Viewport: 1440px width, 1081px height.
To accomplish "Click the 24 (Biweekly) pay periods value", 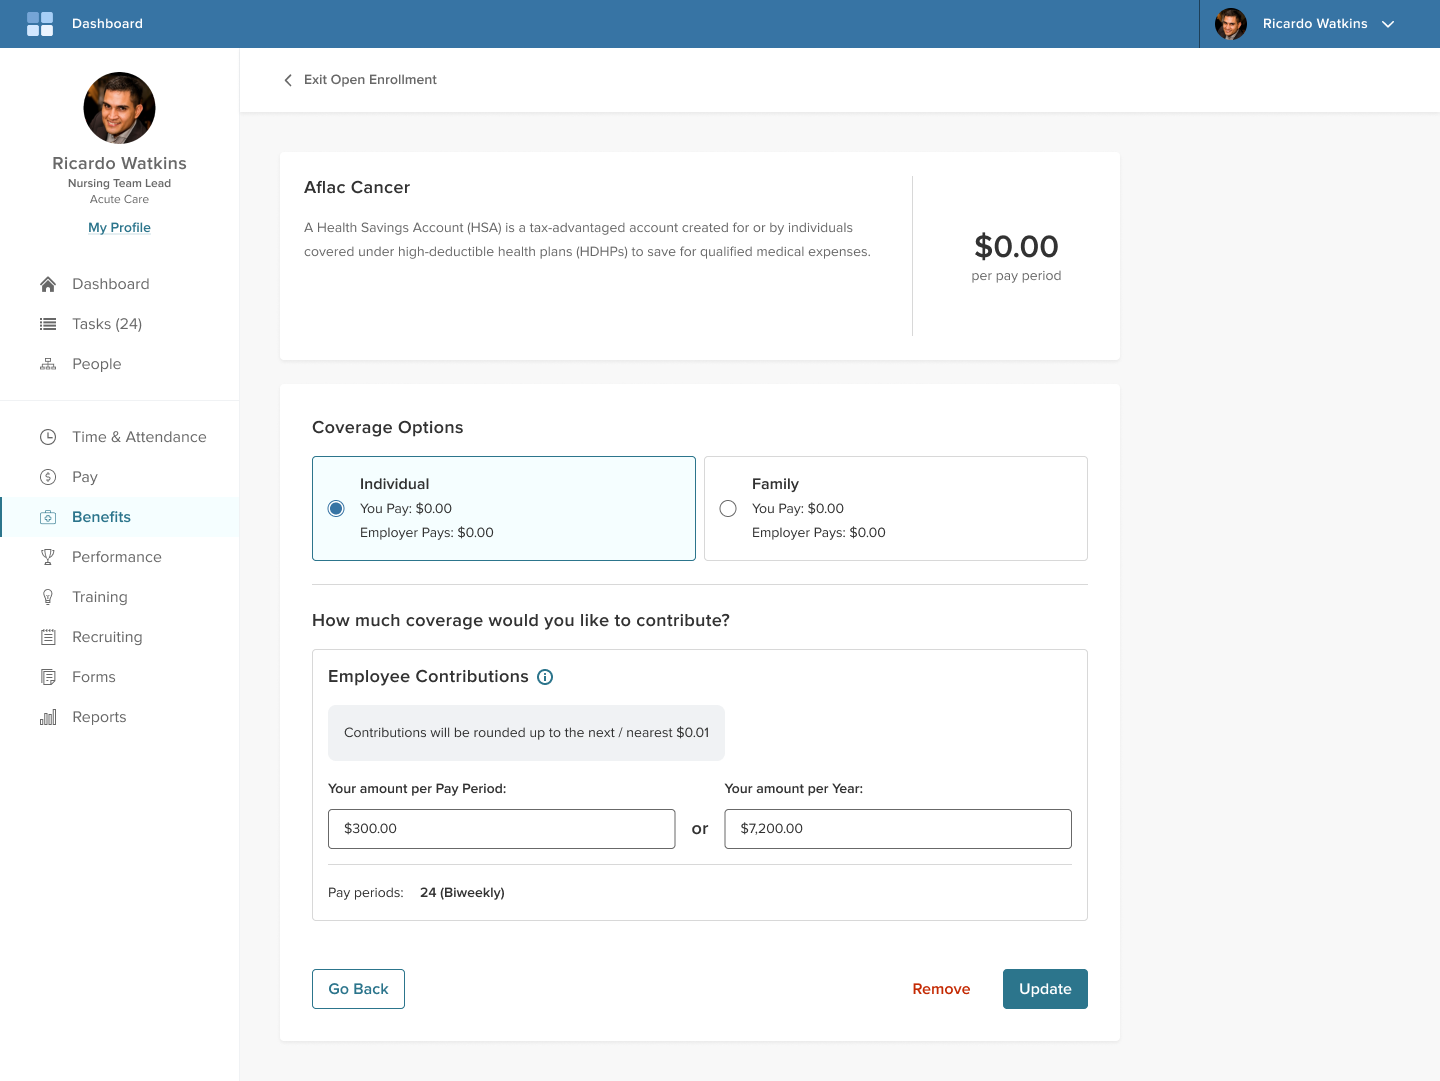I will tap(462, 893).
